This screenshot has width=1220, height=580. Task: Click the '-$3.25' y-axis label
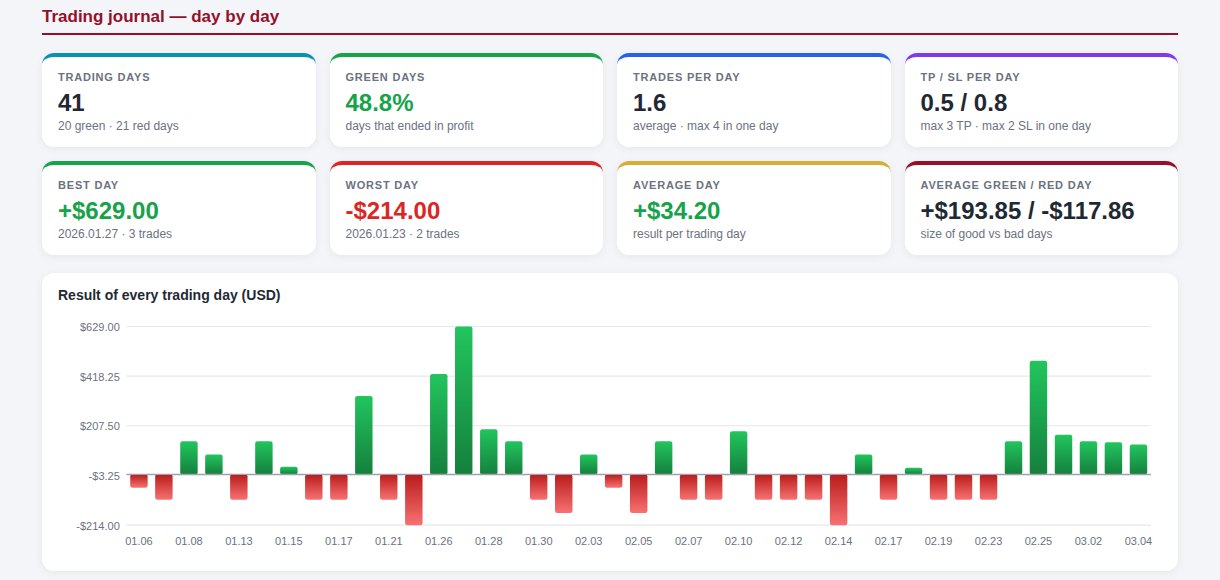point(103,476)
